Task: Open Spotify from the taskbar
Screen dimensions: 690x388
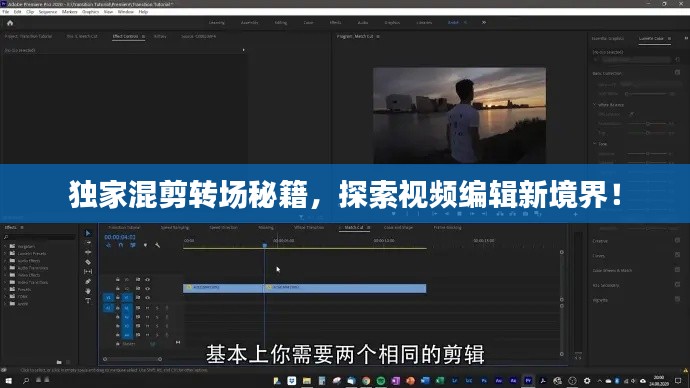Action: (x=381, y=381)
